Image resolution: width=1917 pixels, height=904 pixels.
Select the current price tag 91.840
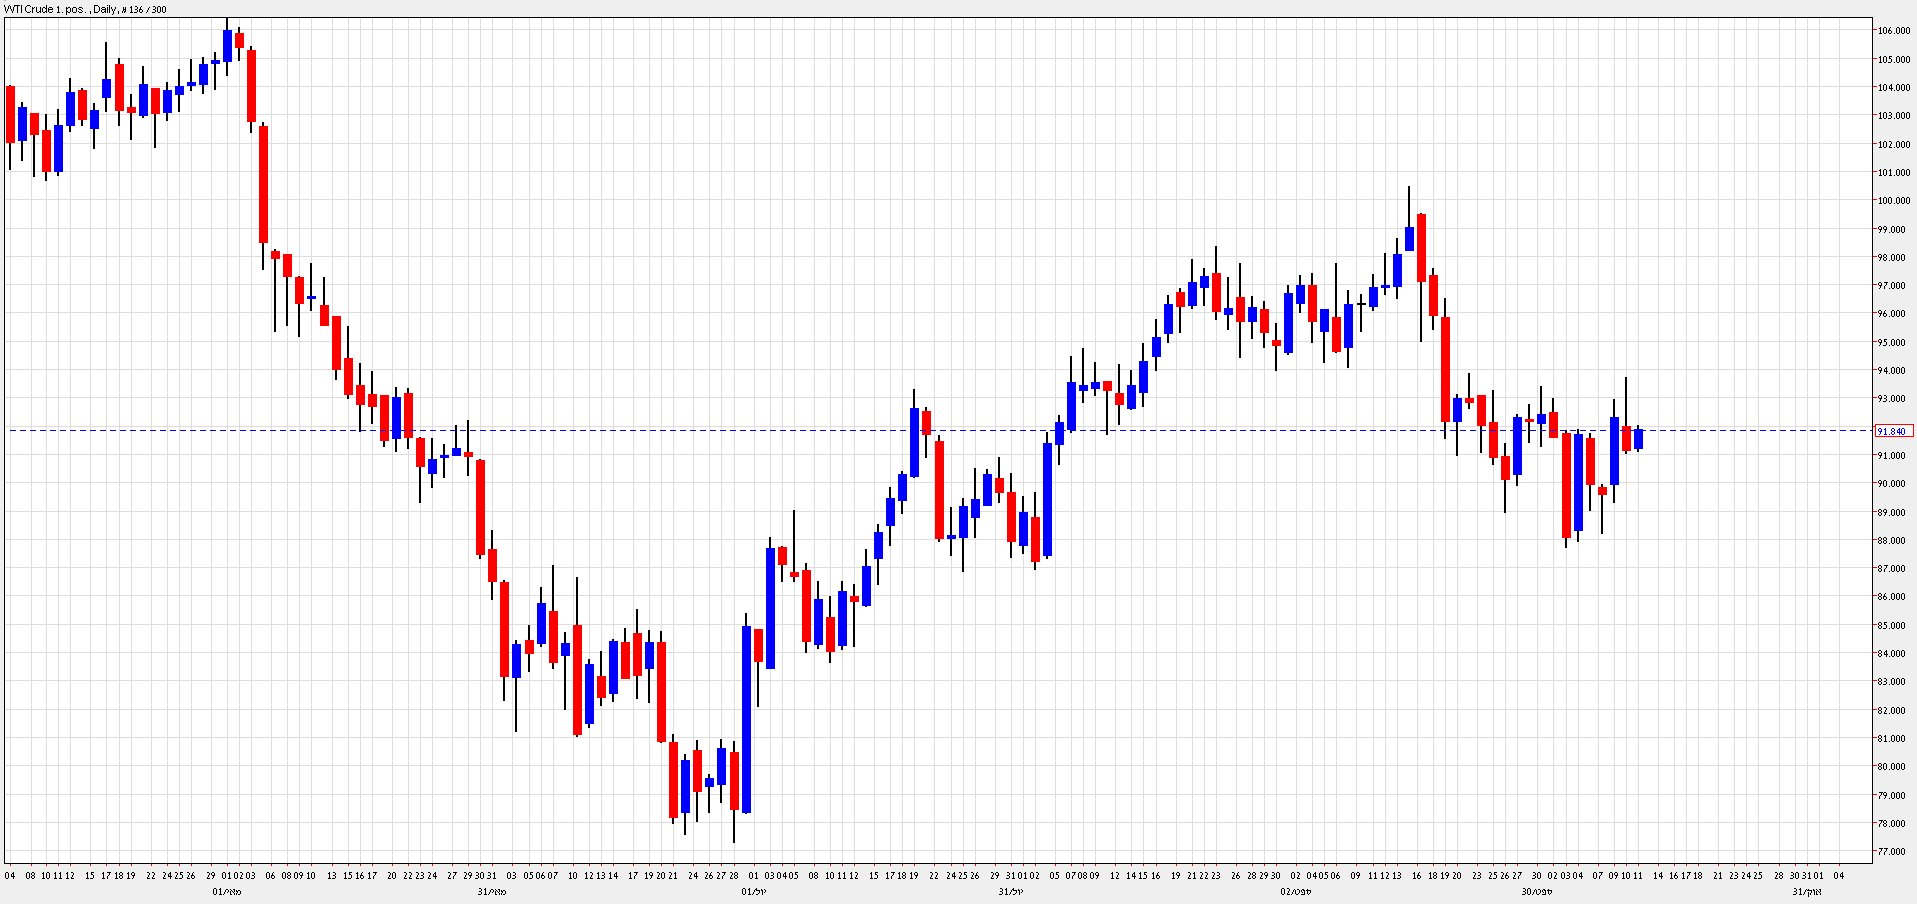tap(1894, 431)
